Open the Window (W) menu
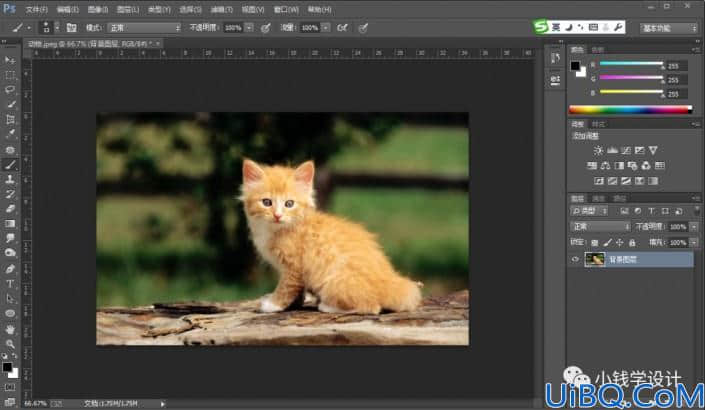 [x=286, y=9]
